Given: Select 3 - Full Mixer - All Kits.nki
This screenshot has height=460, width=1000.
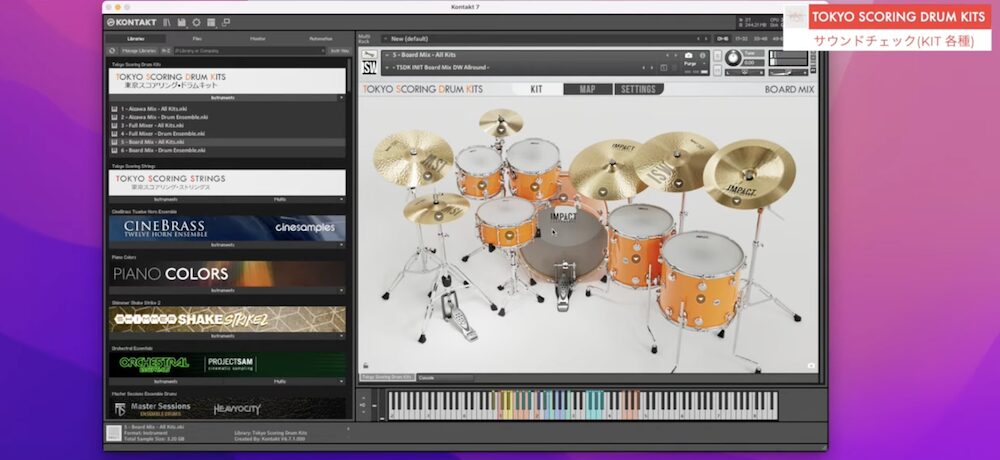Looking at the screenshot, I should pyautogui.click(x=152, y=126).
